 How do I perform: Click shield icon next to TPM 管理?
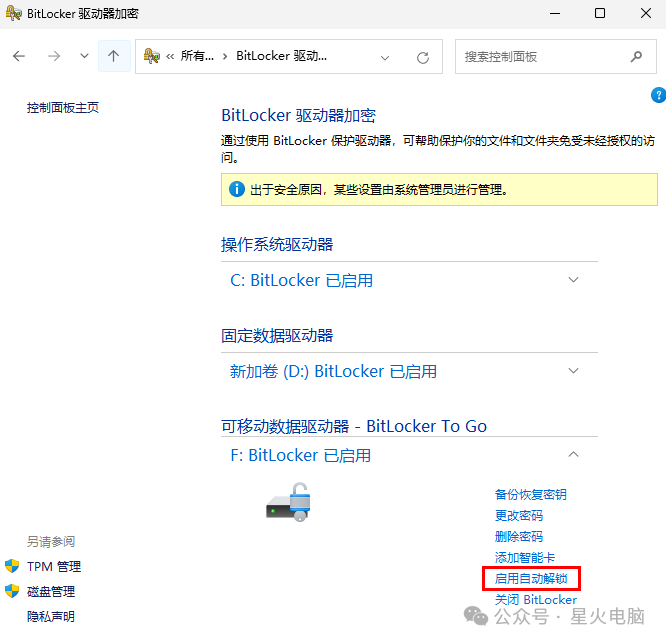point(12,566)
